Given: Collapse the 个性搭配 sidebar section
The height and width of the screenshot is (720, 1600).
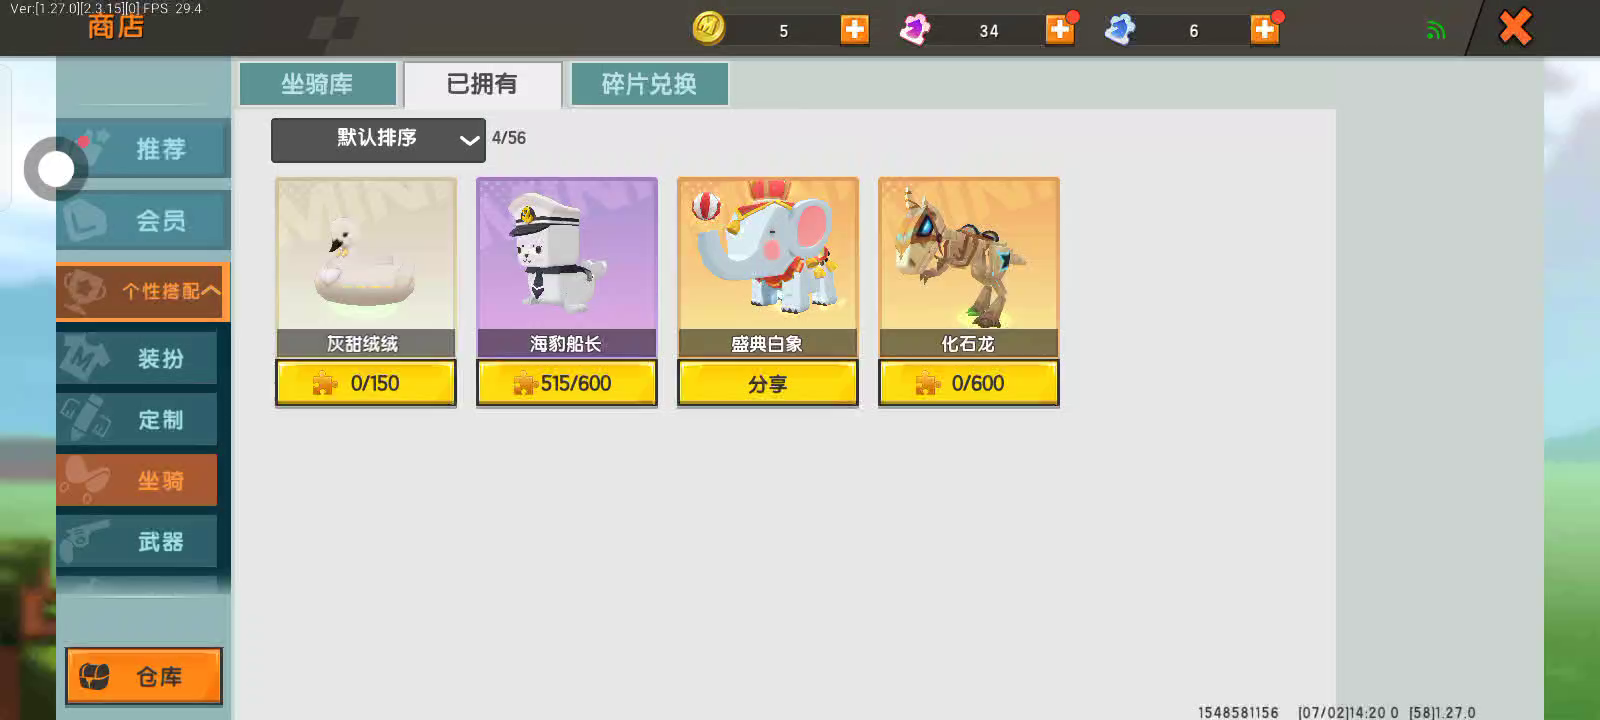Looking at the screenshot, I should click(143, 291).
